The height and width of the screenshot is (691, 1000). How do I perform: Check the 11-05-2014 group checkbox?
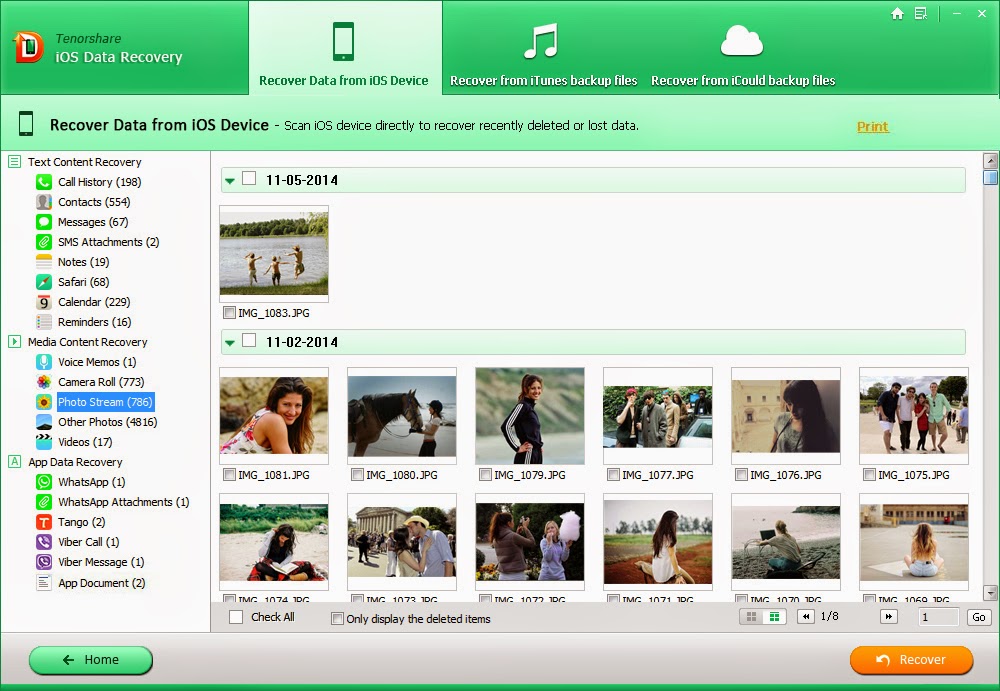click(249, 179)
